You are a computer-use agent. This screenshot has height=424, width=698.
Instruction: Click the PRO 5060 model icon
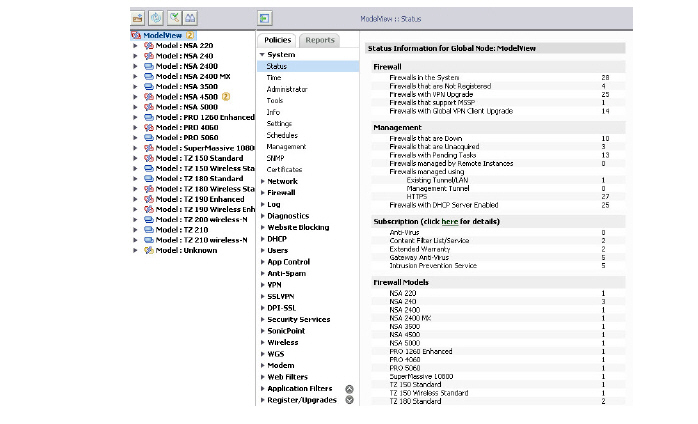pyautogui.click(x=149, y=138)
